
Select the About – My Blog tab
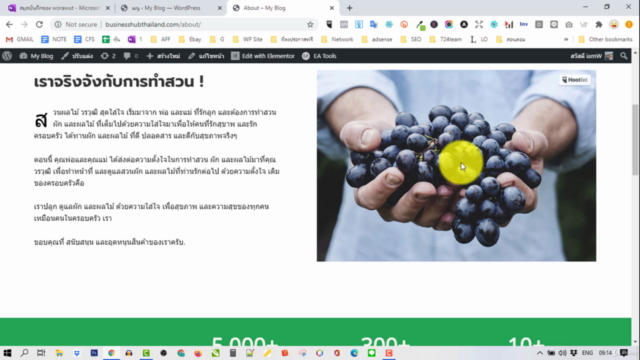[x=282, y=8]
